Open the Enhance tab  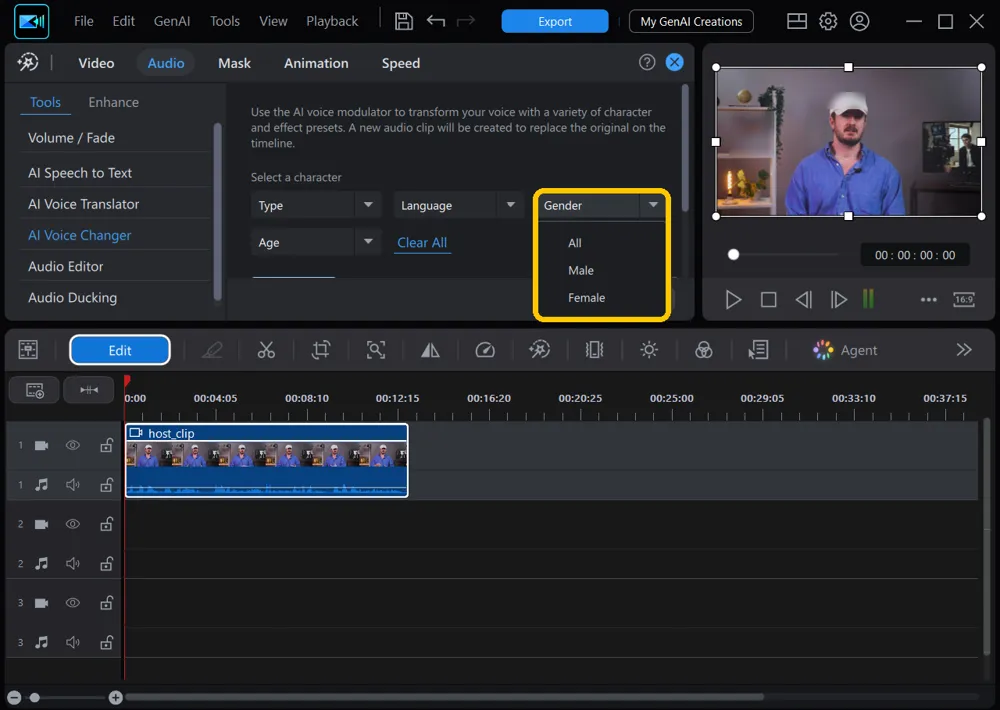[114, 102]
